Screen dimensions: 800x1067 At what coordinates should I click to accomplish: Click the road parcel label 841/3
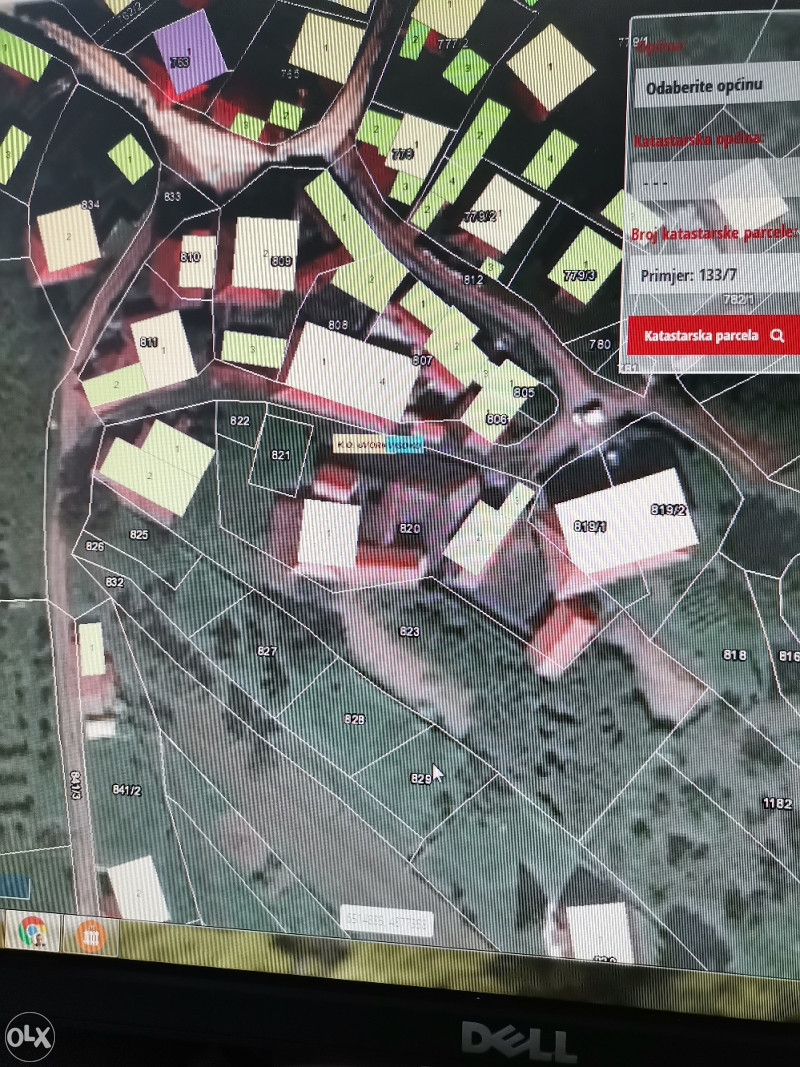point(76,785)
